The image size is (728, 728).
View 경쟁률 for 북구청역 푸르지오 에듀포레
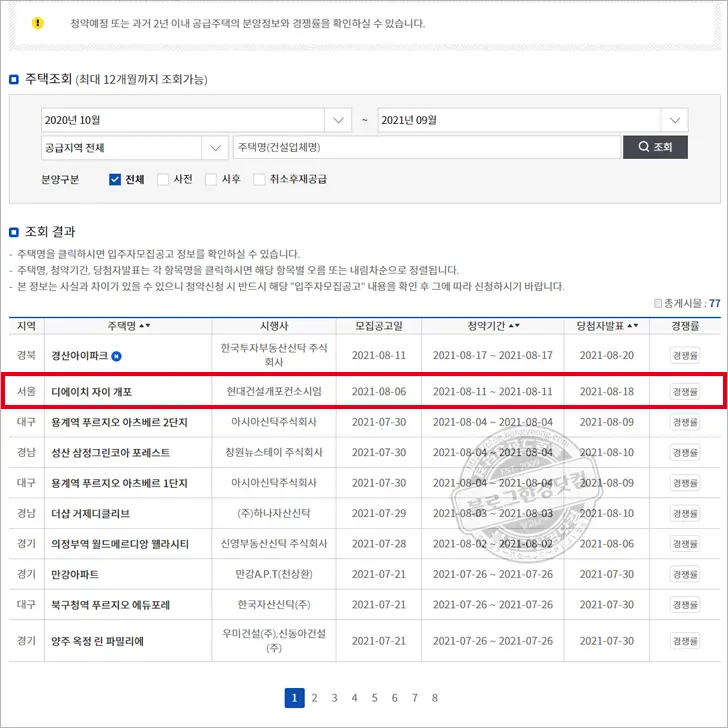coord(685,605)
